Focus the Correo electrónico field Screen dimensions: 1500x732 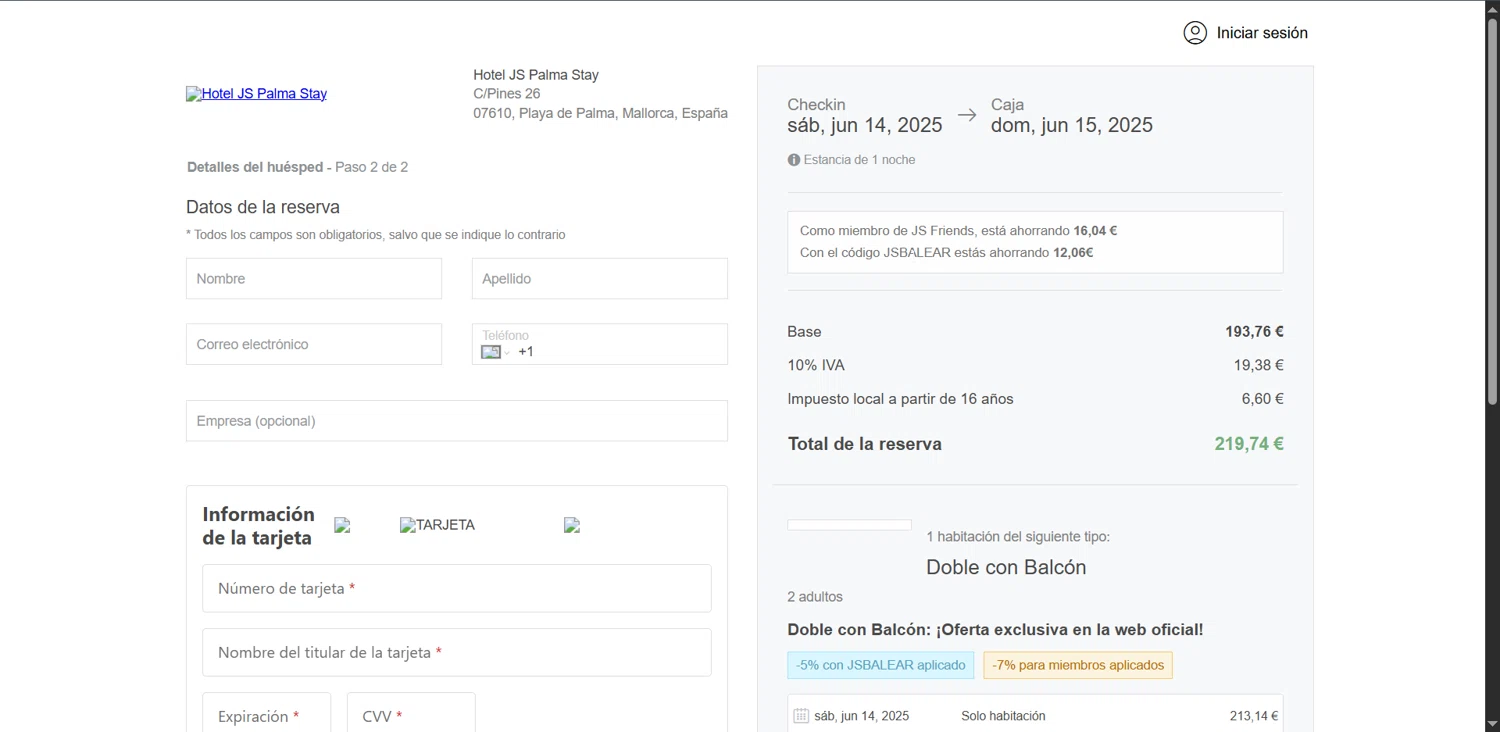point(314,344)
